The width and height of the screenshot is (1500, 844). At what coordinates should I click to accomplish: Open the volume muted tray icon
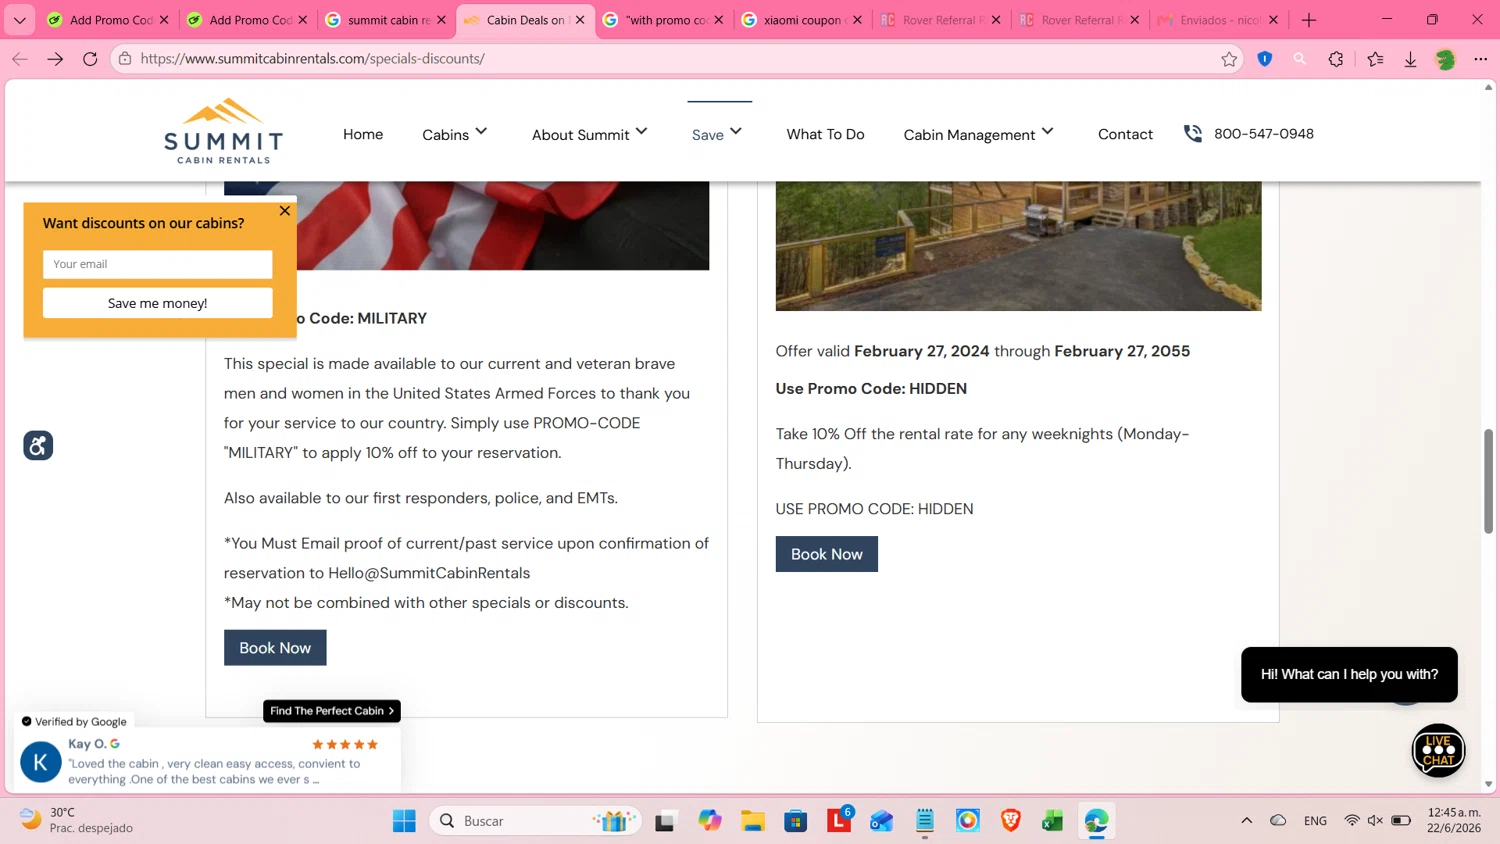tap(1375, 821)
